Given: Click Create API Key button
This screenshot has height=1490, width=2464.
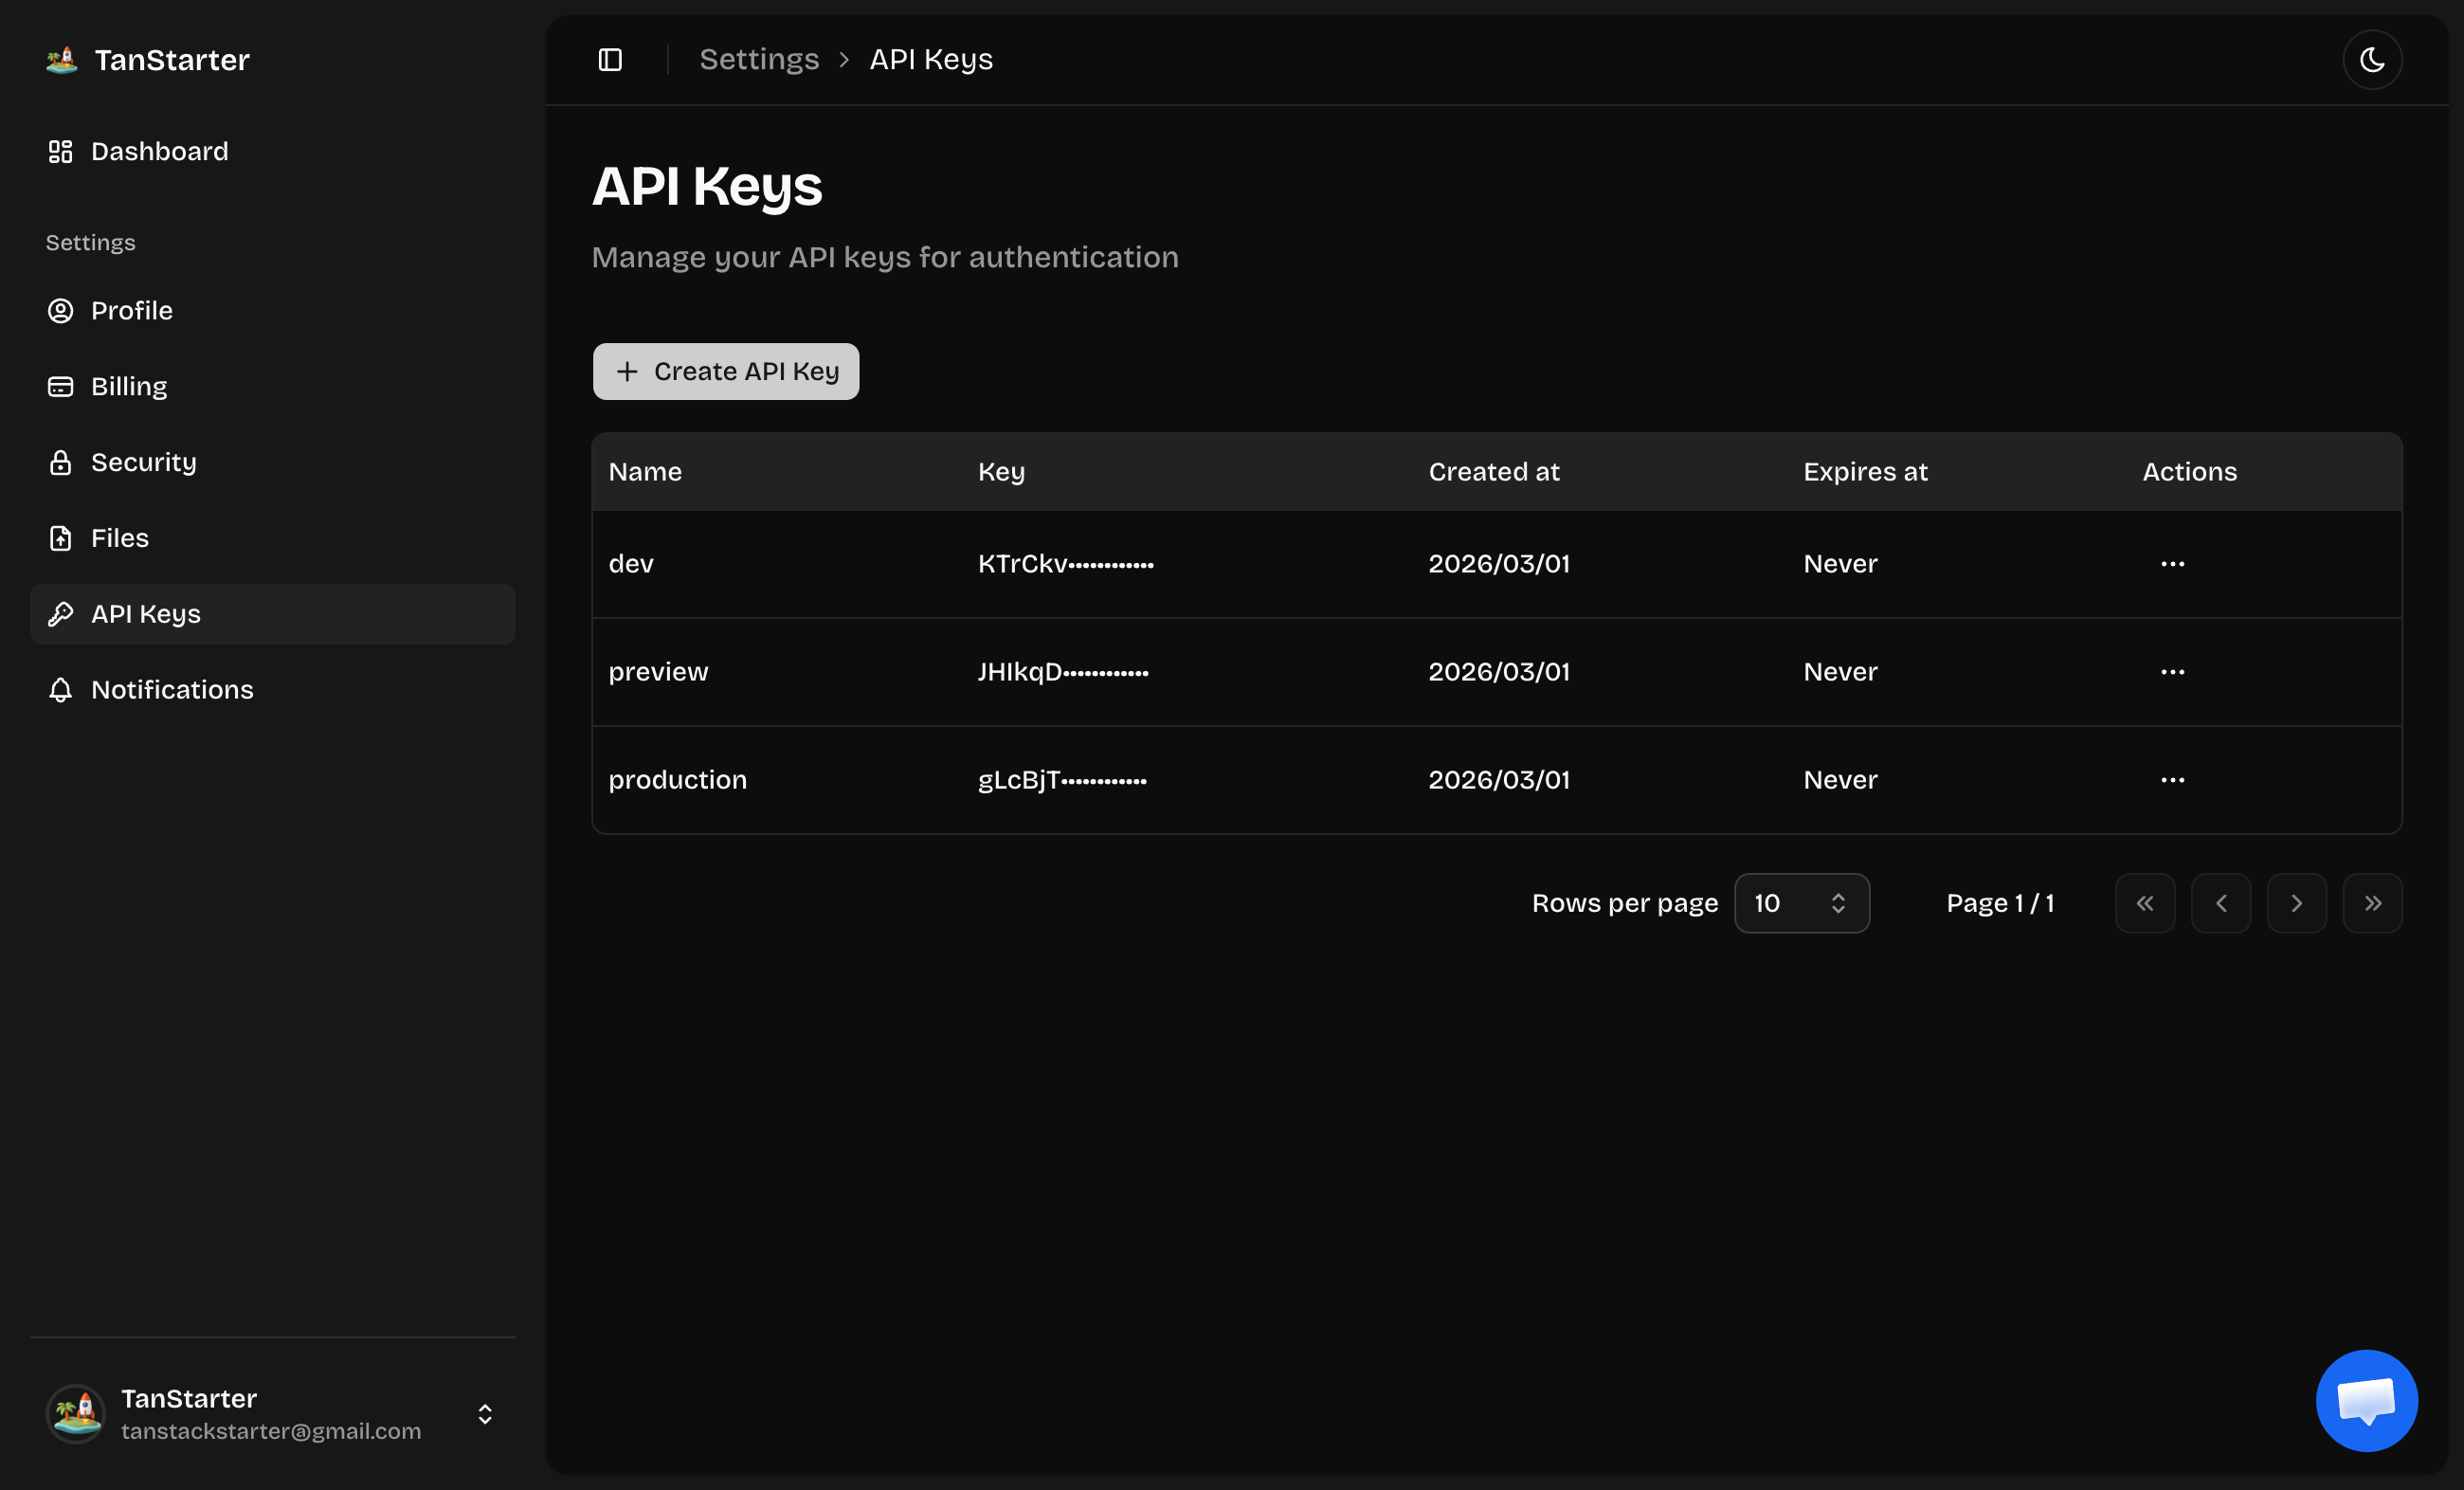Looking at the screenshot, I should pos(725,371).
